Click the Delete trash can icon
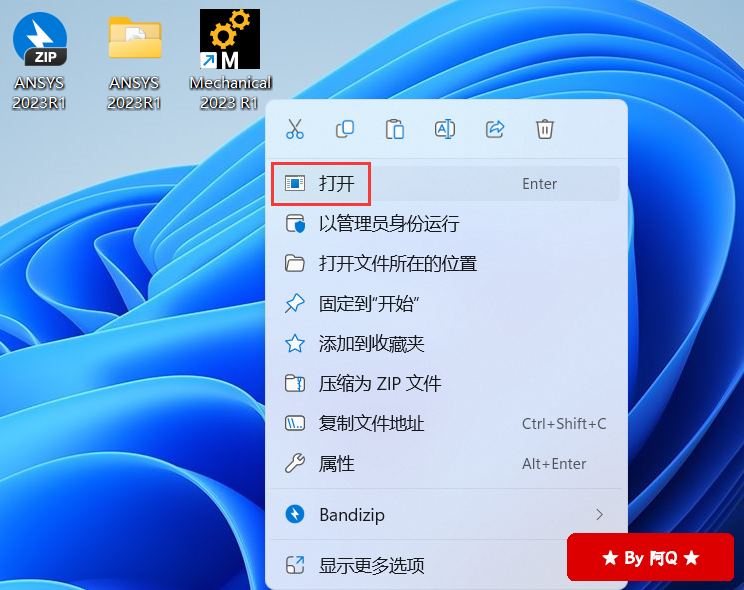 click(545, 129)
